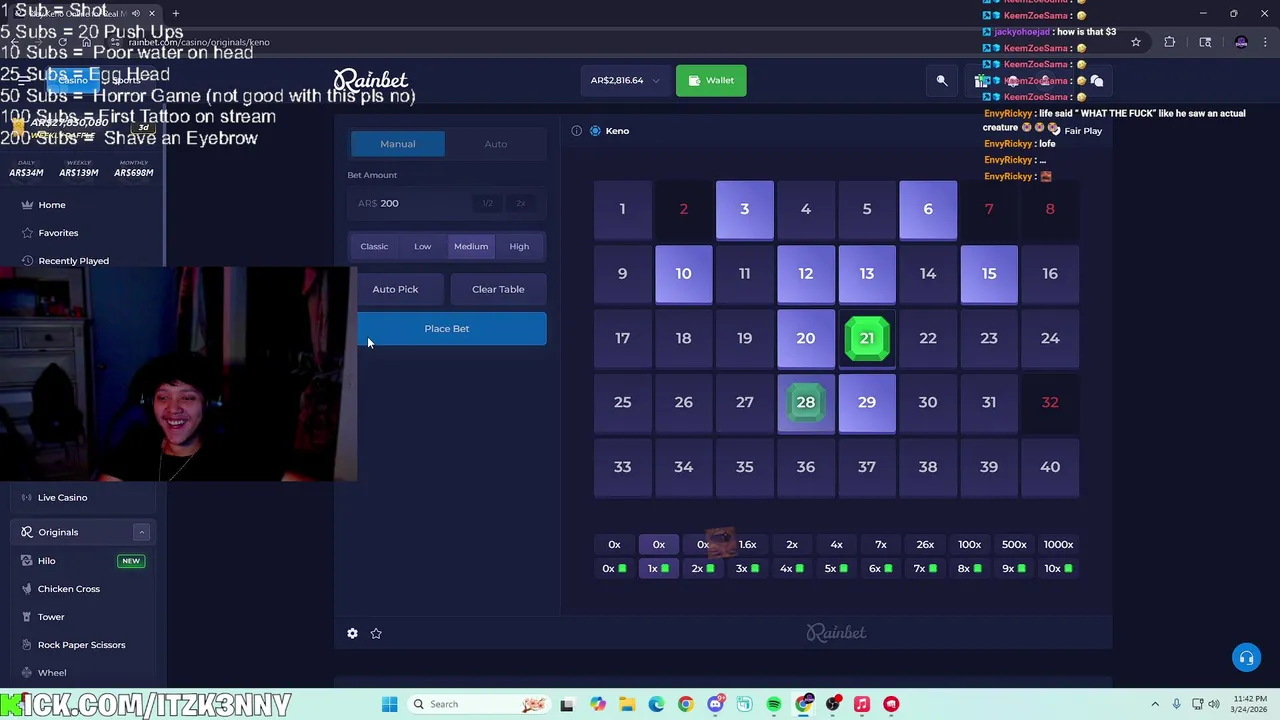Deselect Keno tile 15
This screenshot has height=720, width=1280.
click(x=989, y=273)
